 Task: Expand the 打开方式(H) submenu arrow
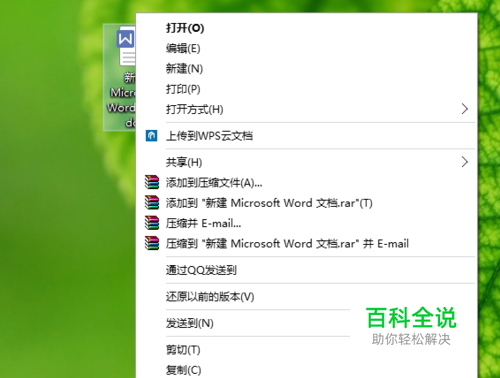pos(465,109)
